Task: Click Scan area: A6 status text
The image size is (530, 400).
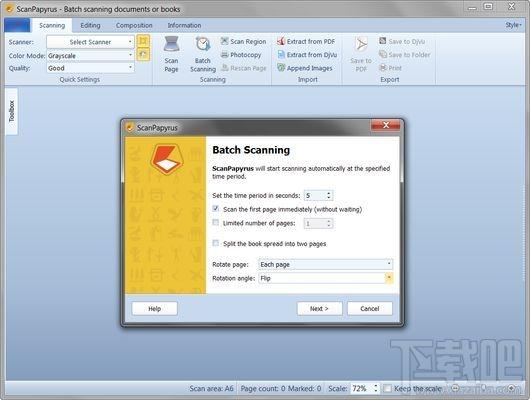Action: pos(211,389)
